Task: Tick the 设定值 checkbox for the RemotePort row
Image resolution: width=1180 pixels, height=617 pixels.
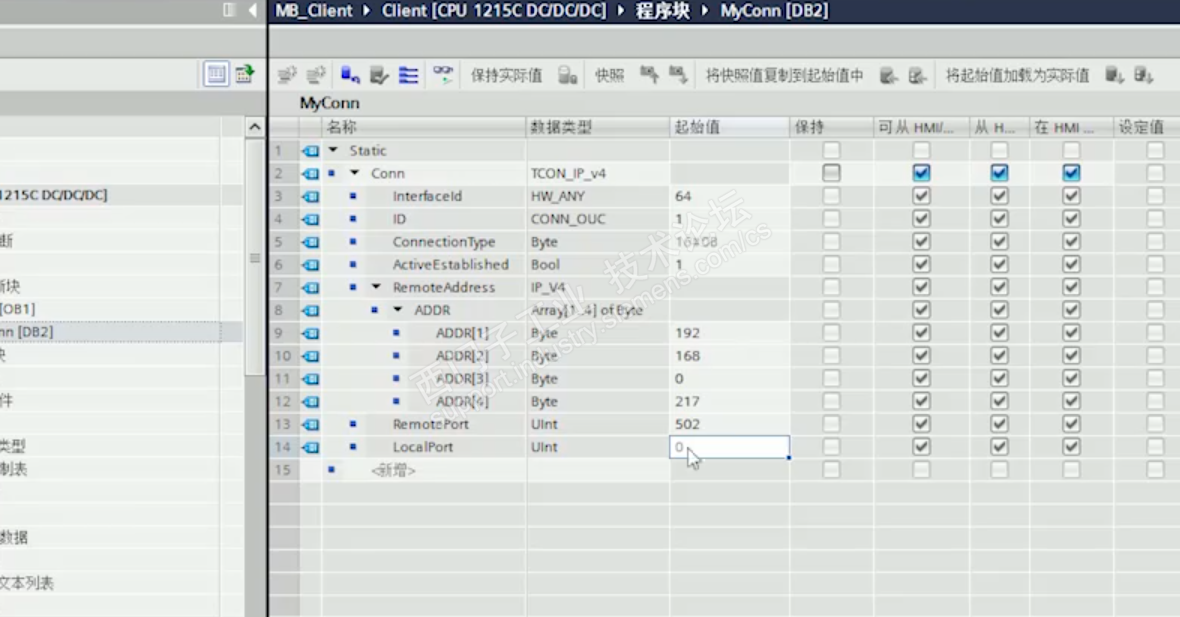Action: click(1155, 424)
